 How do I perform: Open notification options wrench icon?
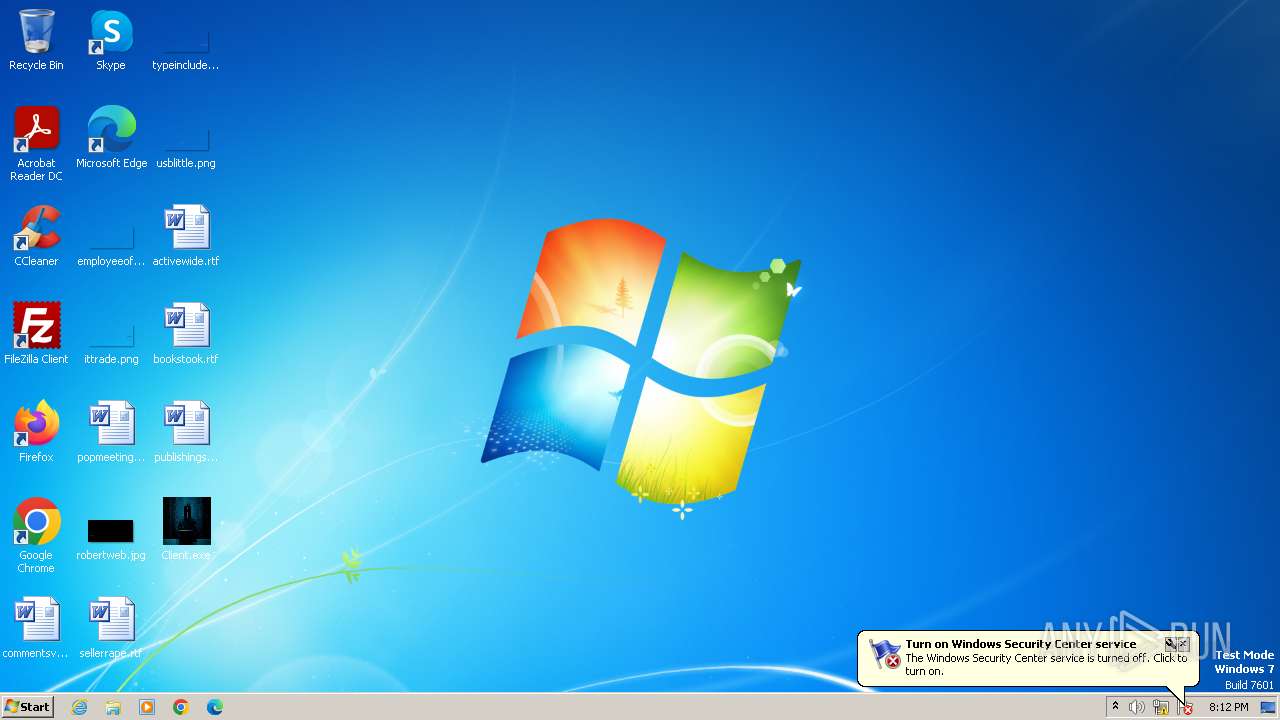pos(1170,644)
